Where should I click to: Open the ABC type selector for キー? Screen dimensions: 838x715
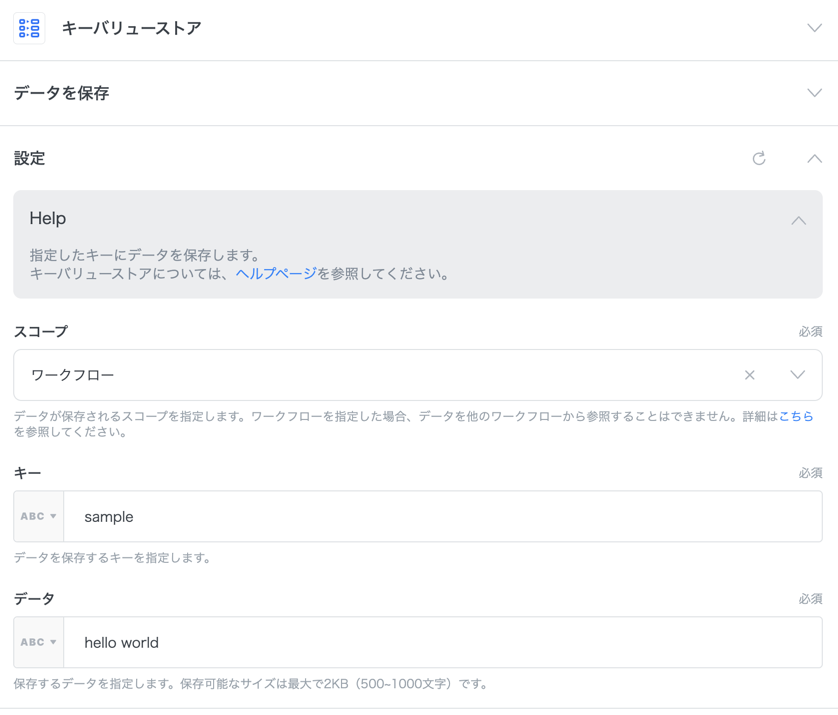[x=39, y=517]
